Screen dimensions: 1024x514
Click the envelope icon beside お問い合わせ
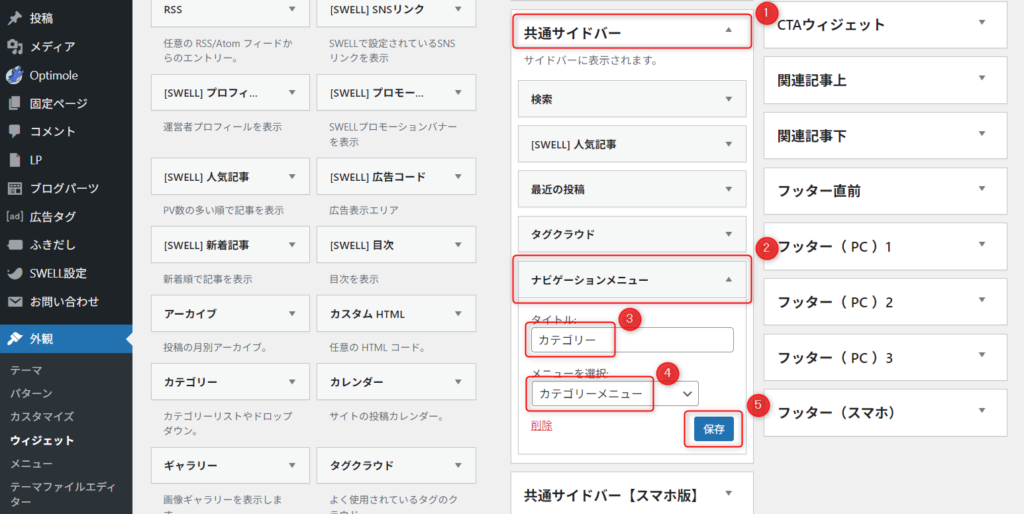(x=14, y=301)
